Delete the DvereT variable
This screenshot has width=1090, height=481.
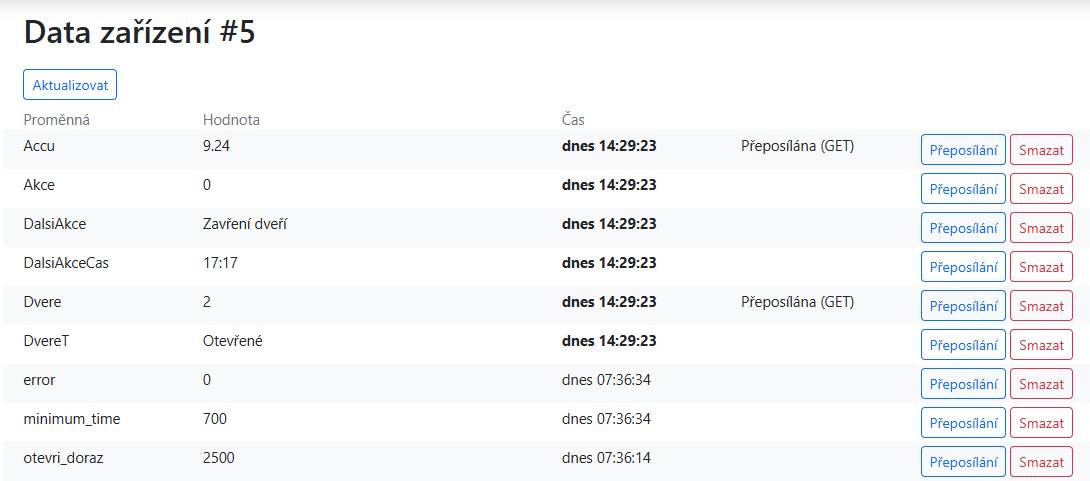pyautogui.click(x=1041, y=345)
